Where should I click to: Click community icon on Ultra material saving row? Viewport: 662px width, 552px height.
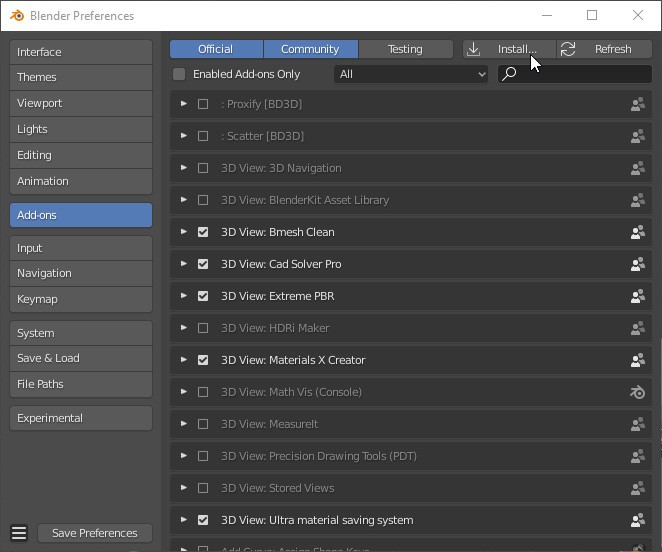point(638,520)
